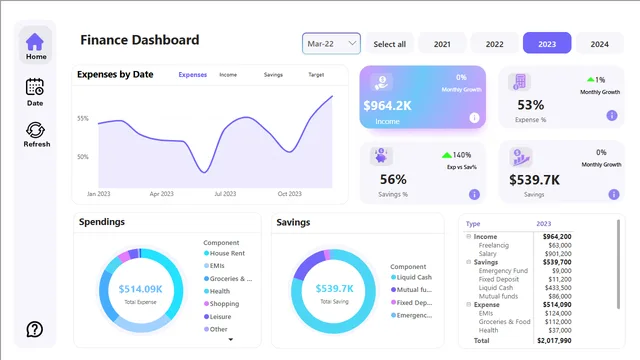Switch chart to Savings tab
Viewport: 640px width, 360px height.
pyautogui.click(x=273, y=75)
